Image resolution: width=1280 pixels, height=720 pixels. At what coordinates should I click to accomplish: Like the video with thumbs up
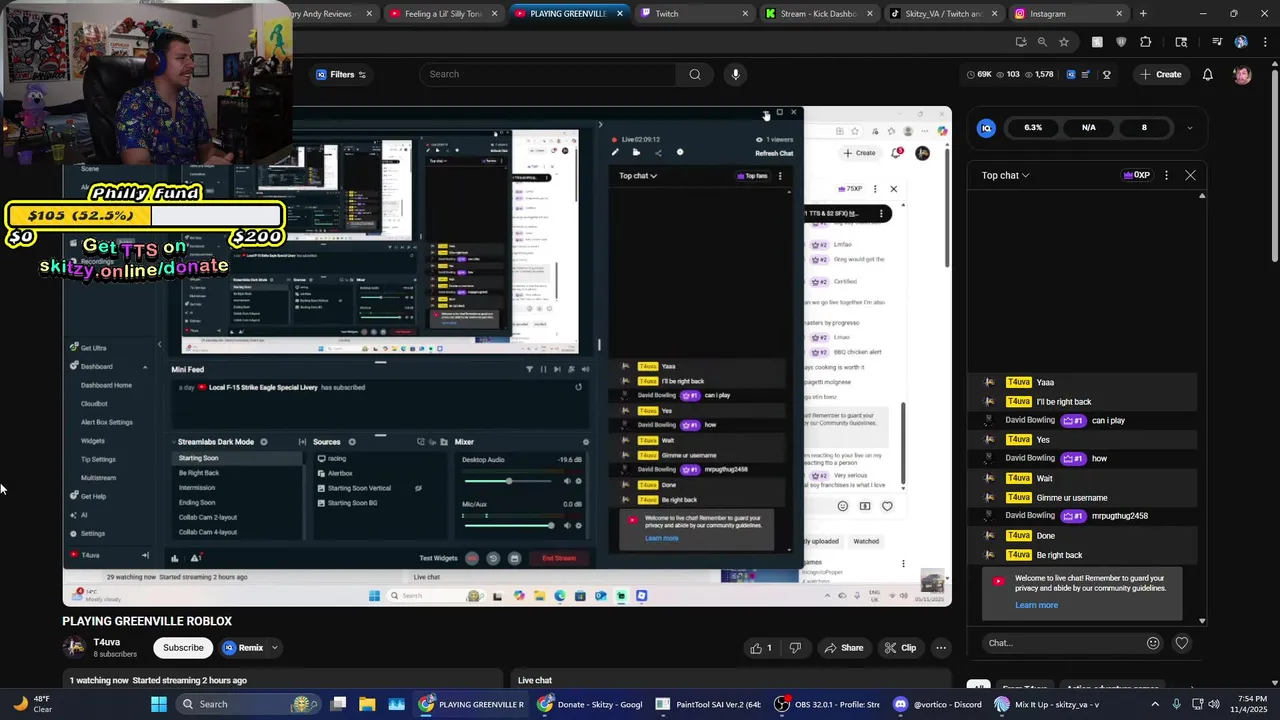[x=762, y=648]
